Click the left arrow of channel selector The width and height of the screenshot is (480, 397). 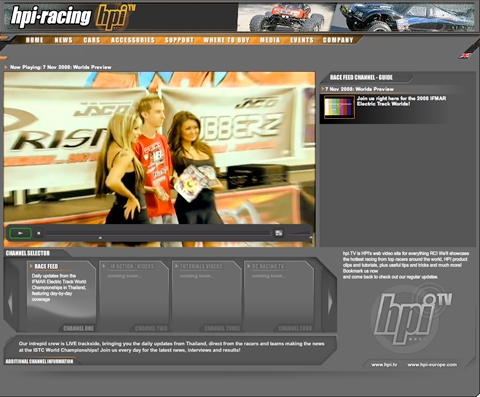10,302
